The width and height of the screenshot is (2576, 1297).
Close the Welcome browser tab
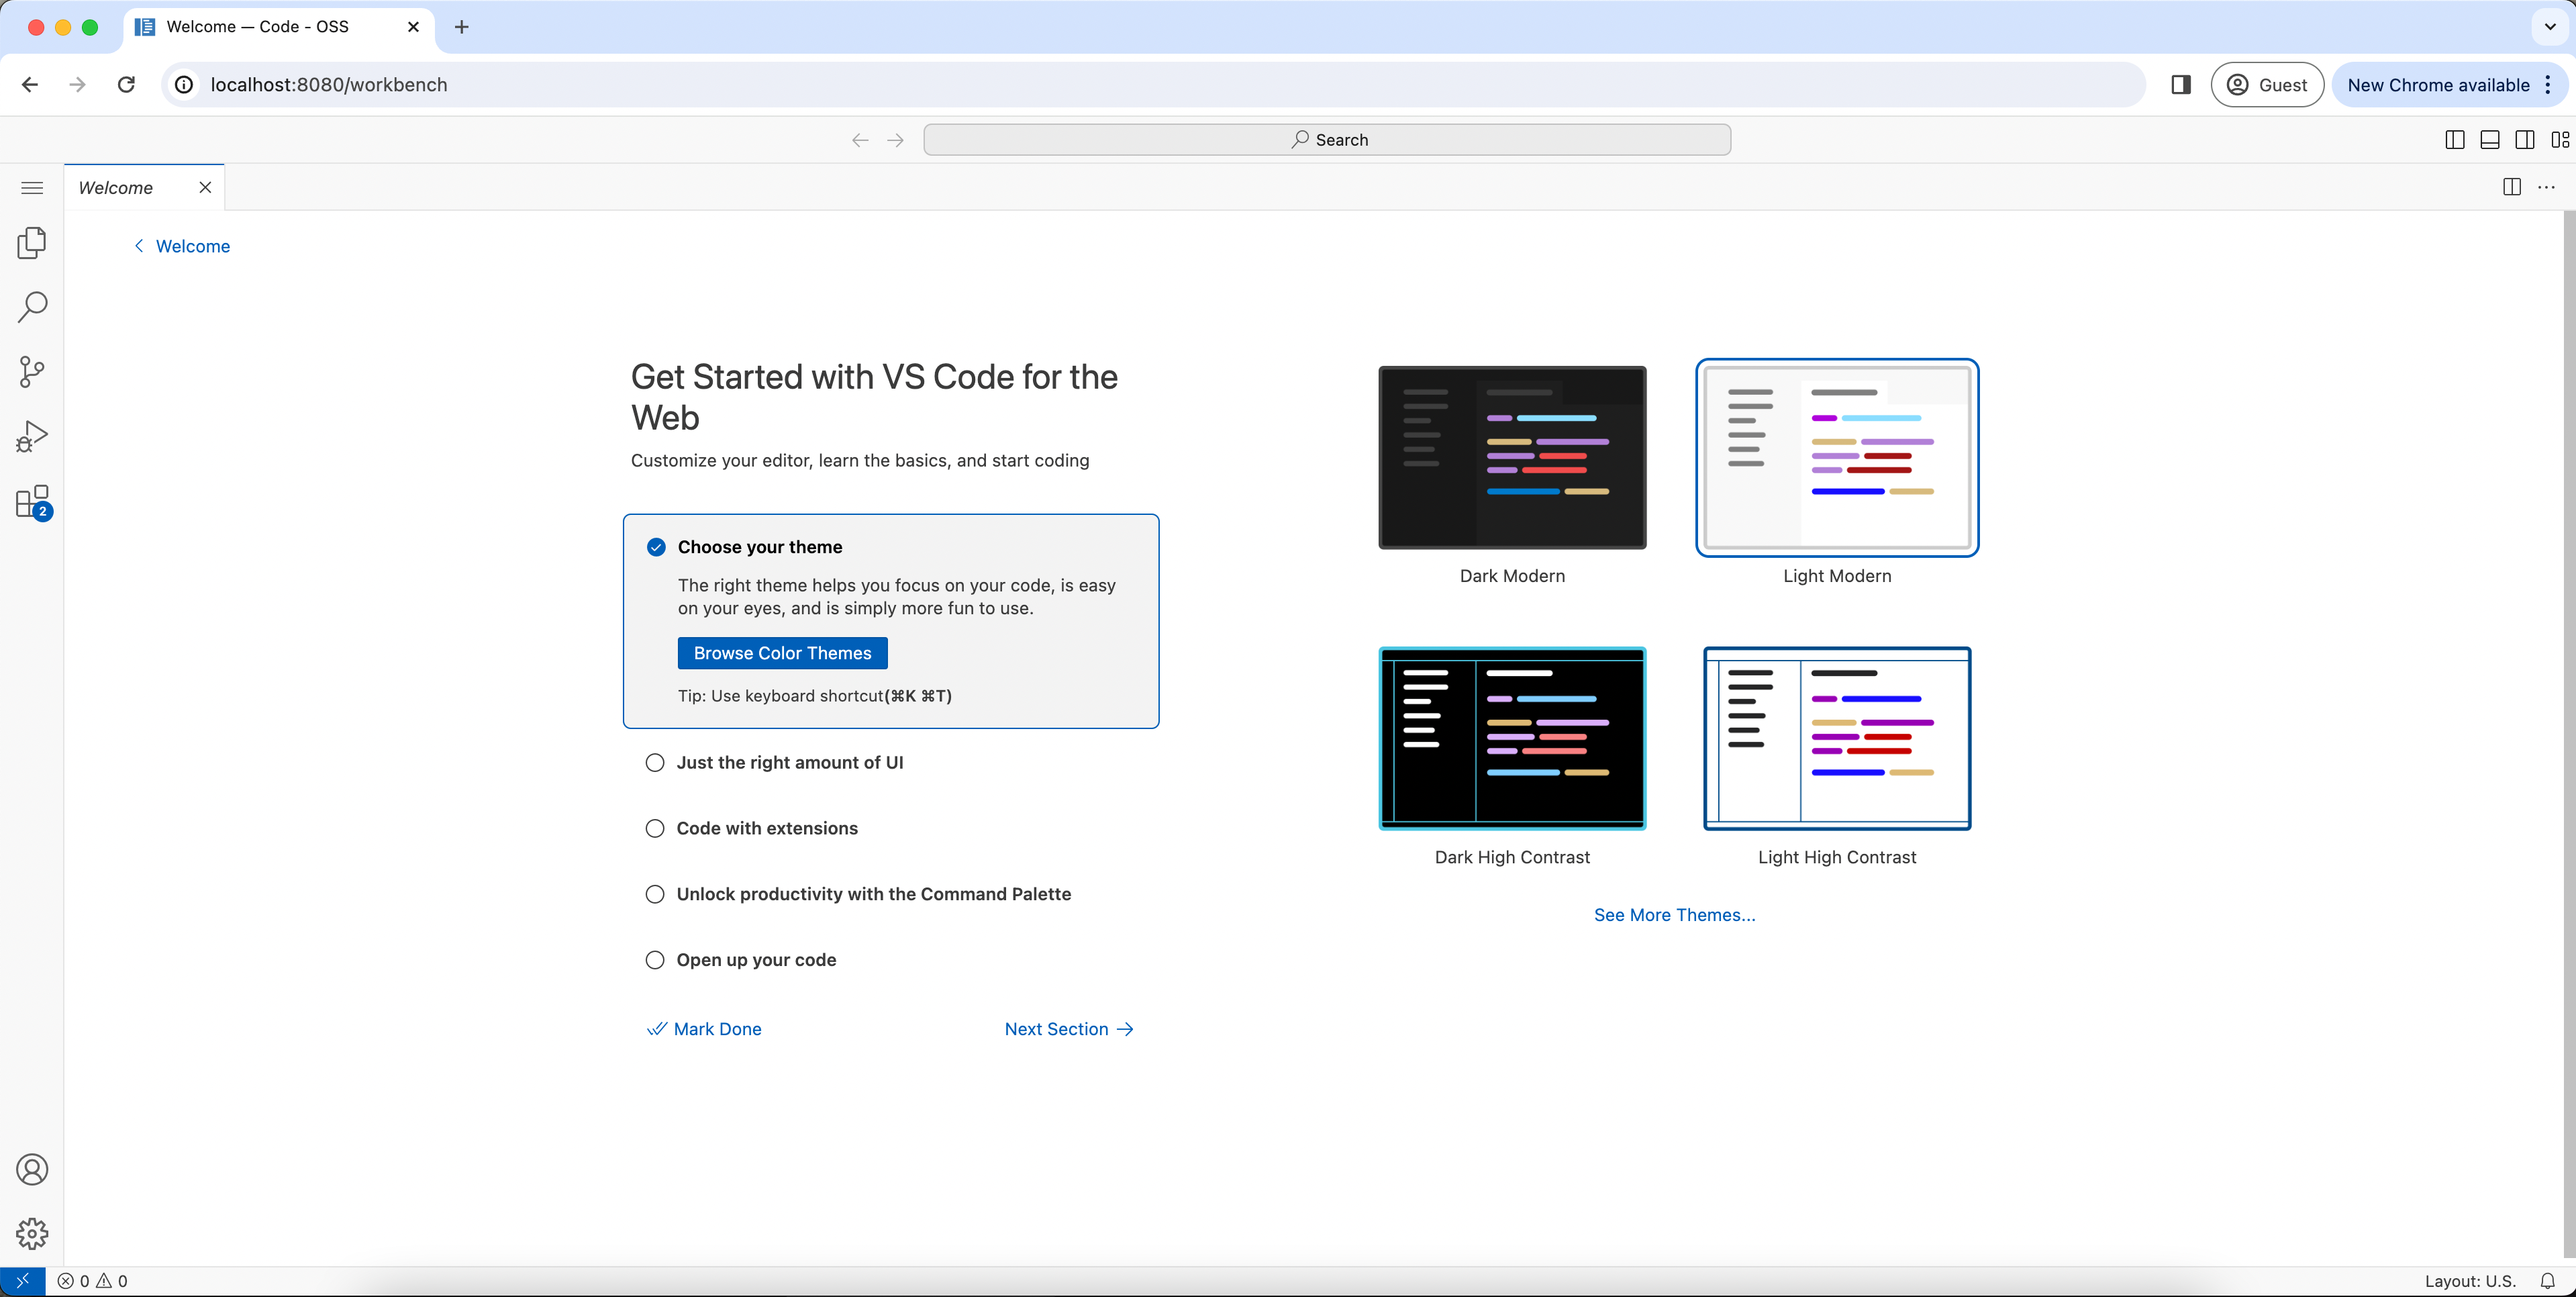(x=413, y=27)
